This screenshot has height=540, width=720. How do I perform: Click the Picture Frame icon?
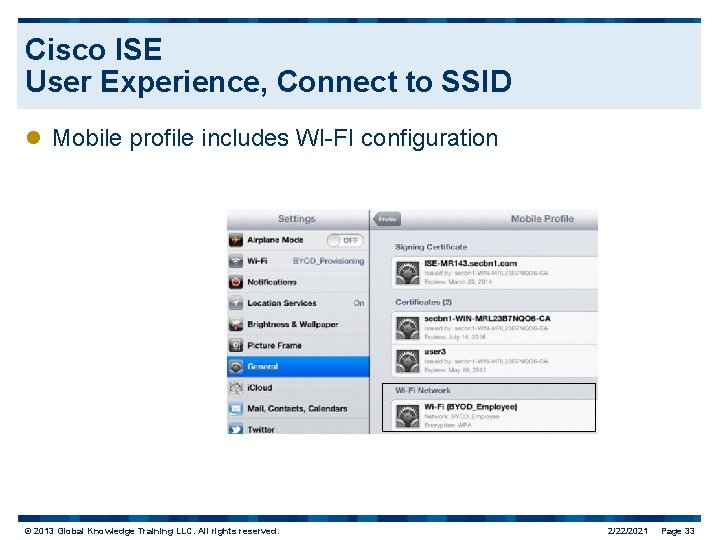pos(236,345)
